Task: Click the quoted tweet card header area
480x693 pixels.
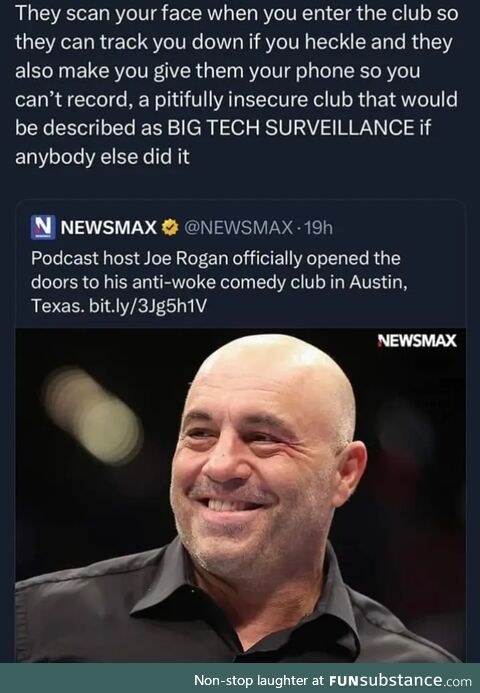Action: point(182,228)
